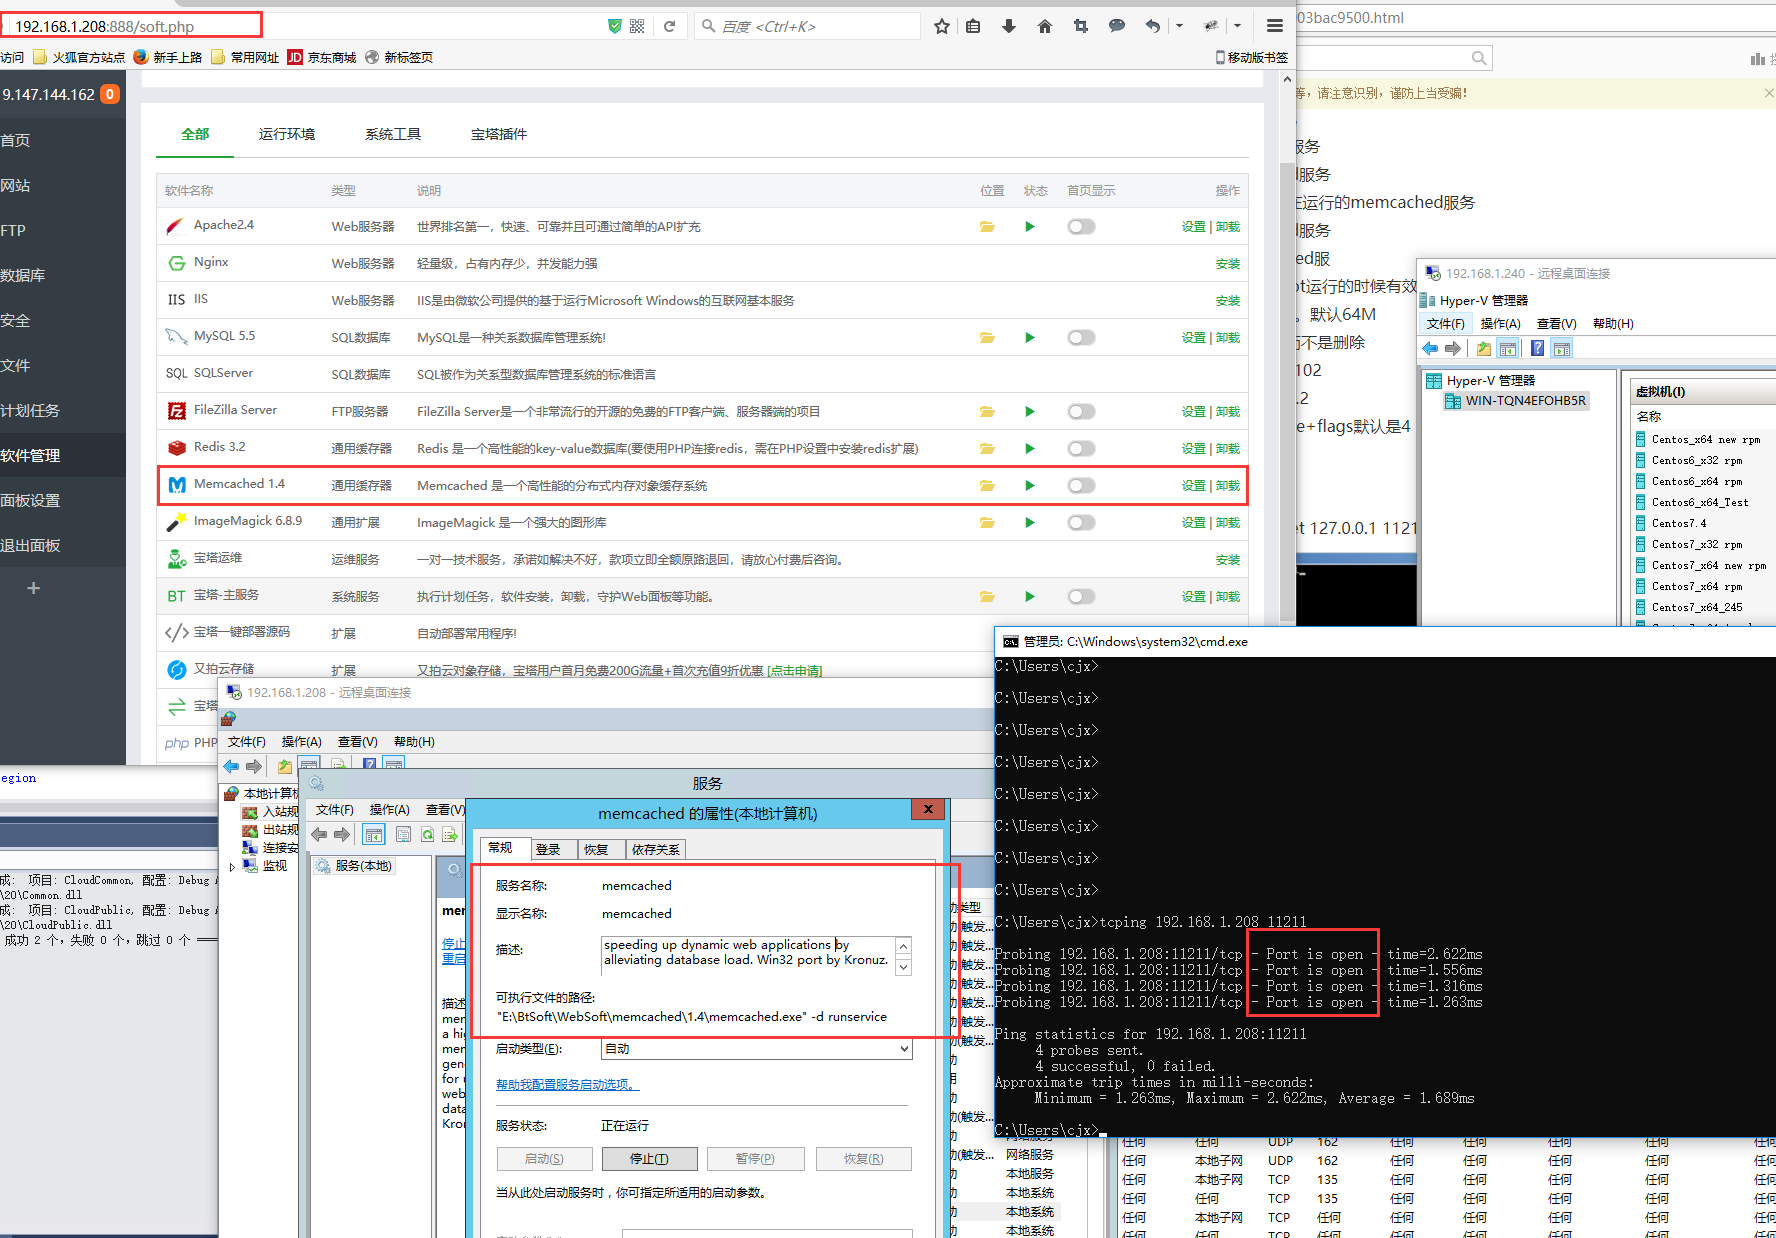Open 移动版书签 bookmarks folder

1251,57
